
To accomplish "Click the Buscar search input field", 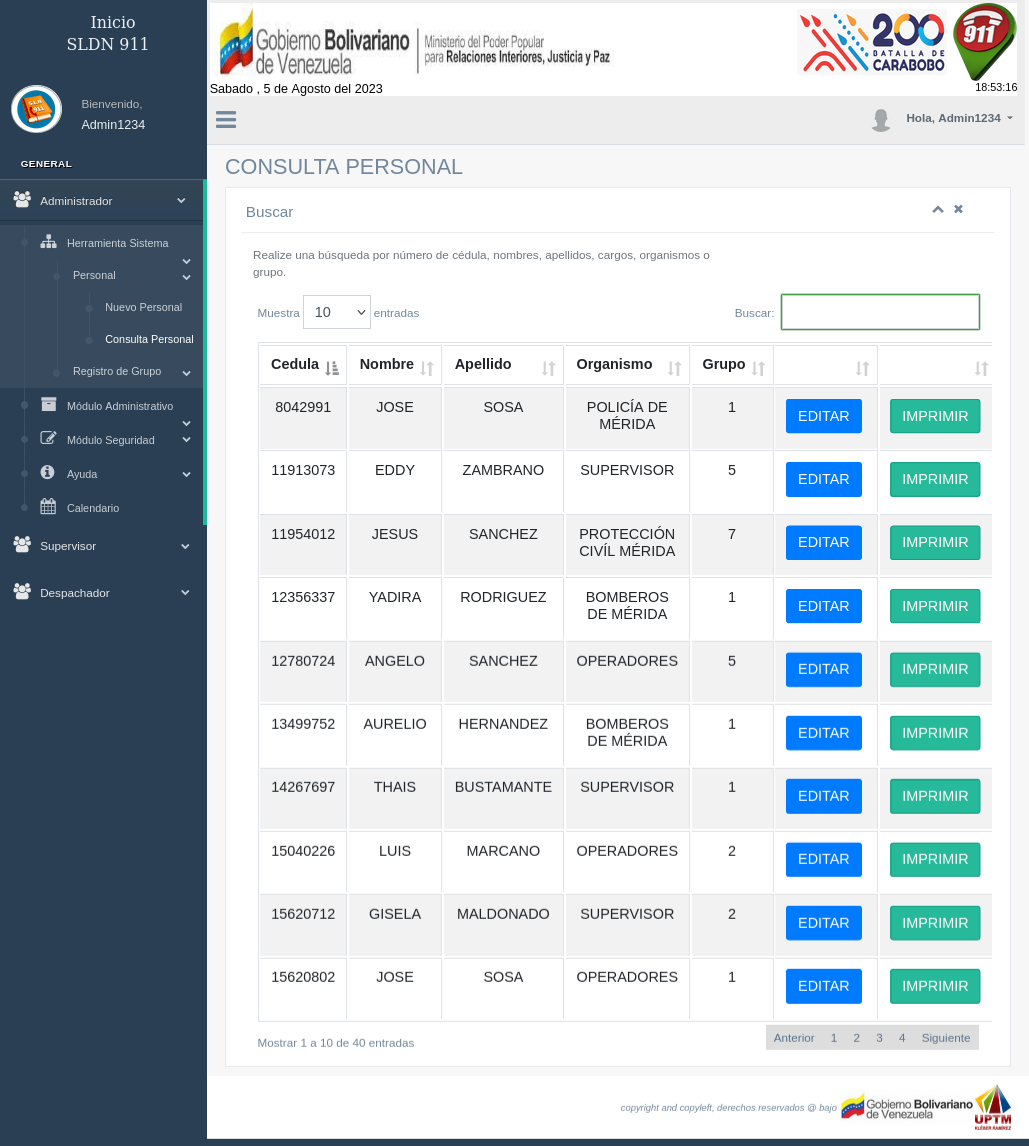I will point(880,312).
